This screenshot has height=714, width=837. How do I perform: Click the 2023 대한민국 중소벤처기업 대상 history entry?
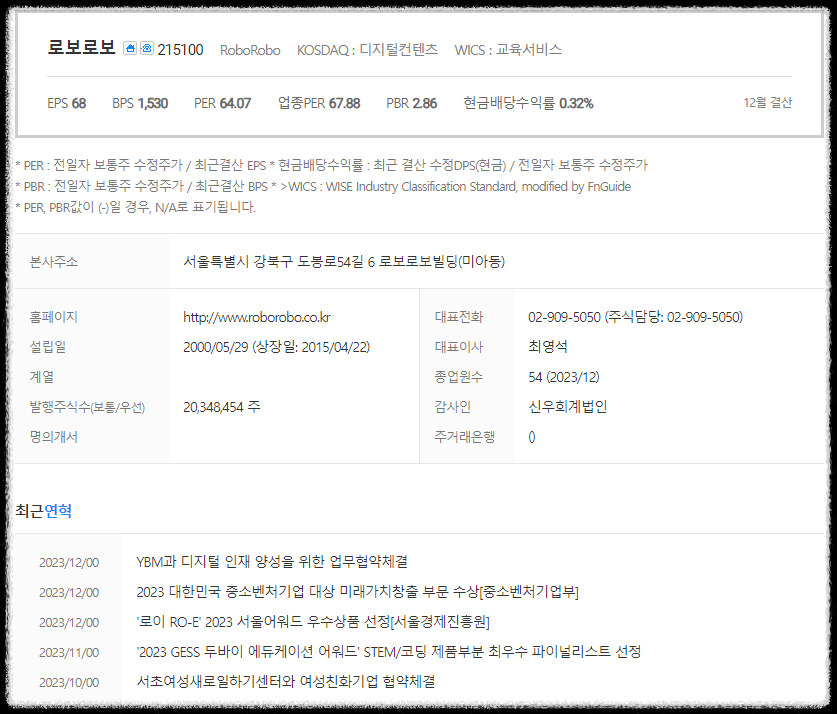(358, 592)
